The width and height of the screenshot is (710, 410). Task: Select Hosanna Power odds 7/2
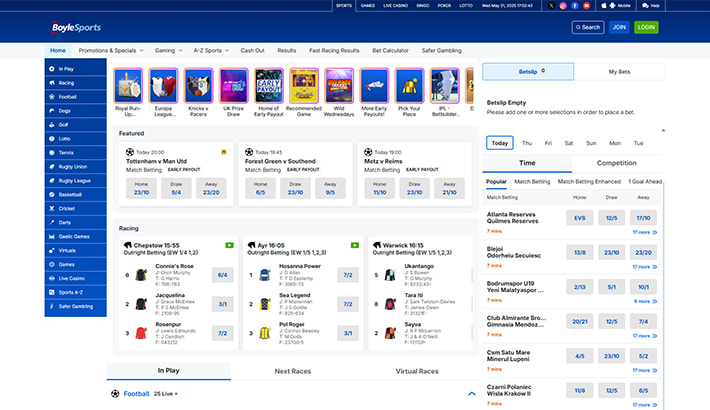348,275
